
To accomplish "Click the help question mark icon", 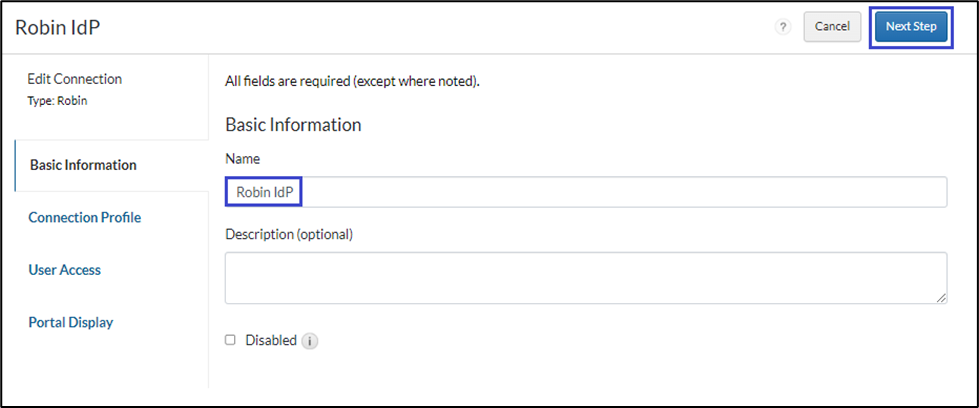I will [783, 27].
